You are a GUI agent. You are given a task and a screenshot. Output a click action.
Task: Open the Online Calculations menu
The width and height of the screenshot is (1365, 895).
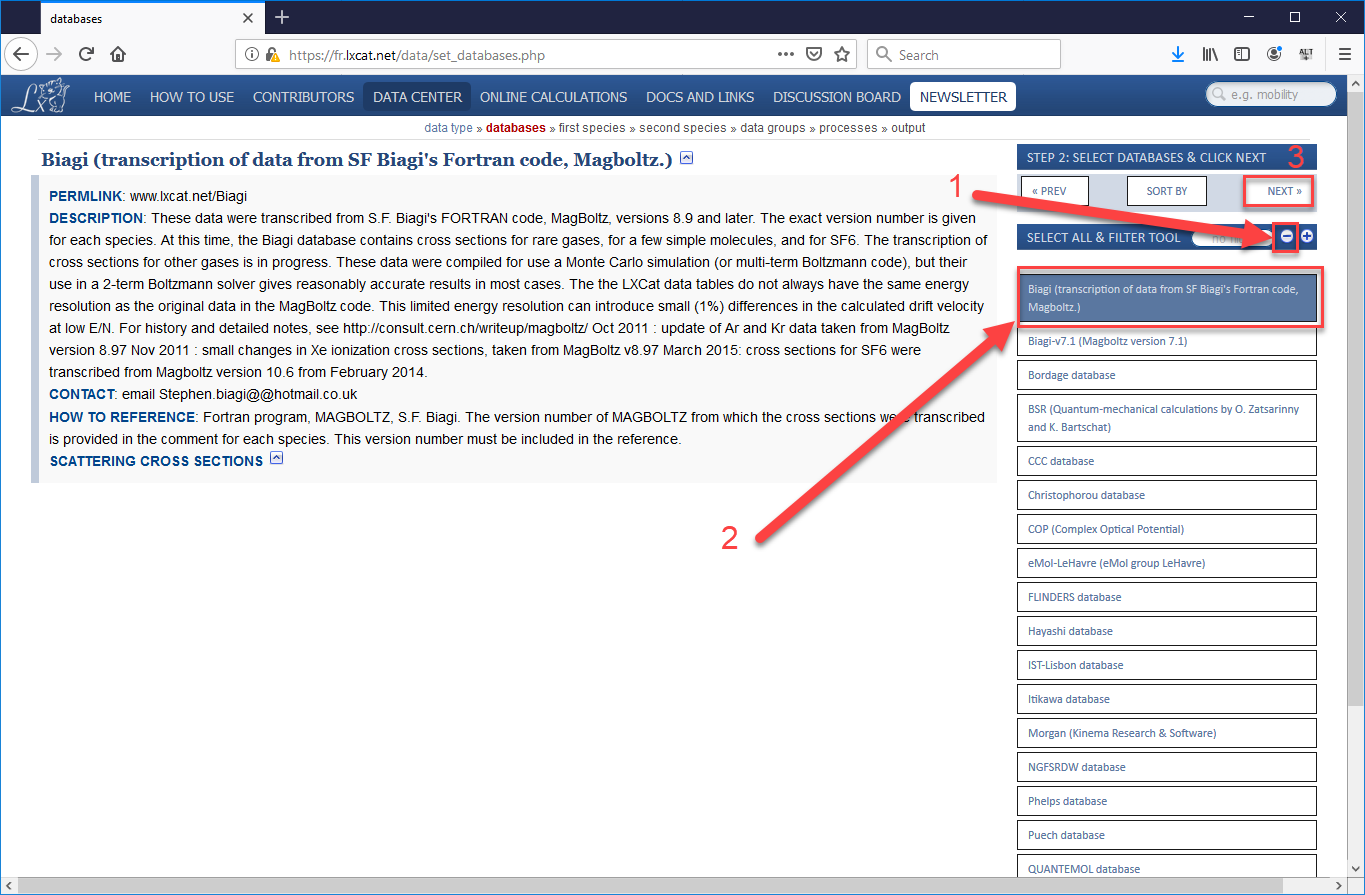553,97
